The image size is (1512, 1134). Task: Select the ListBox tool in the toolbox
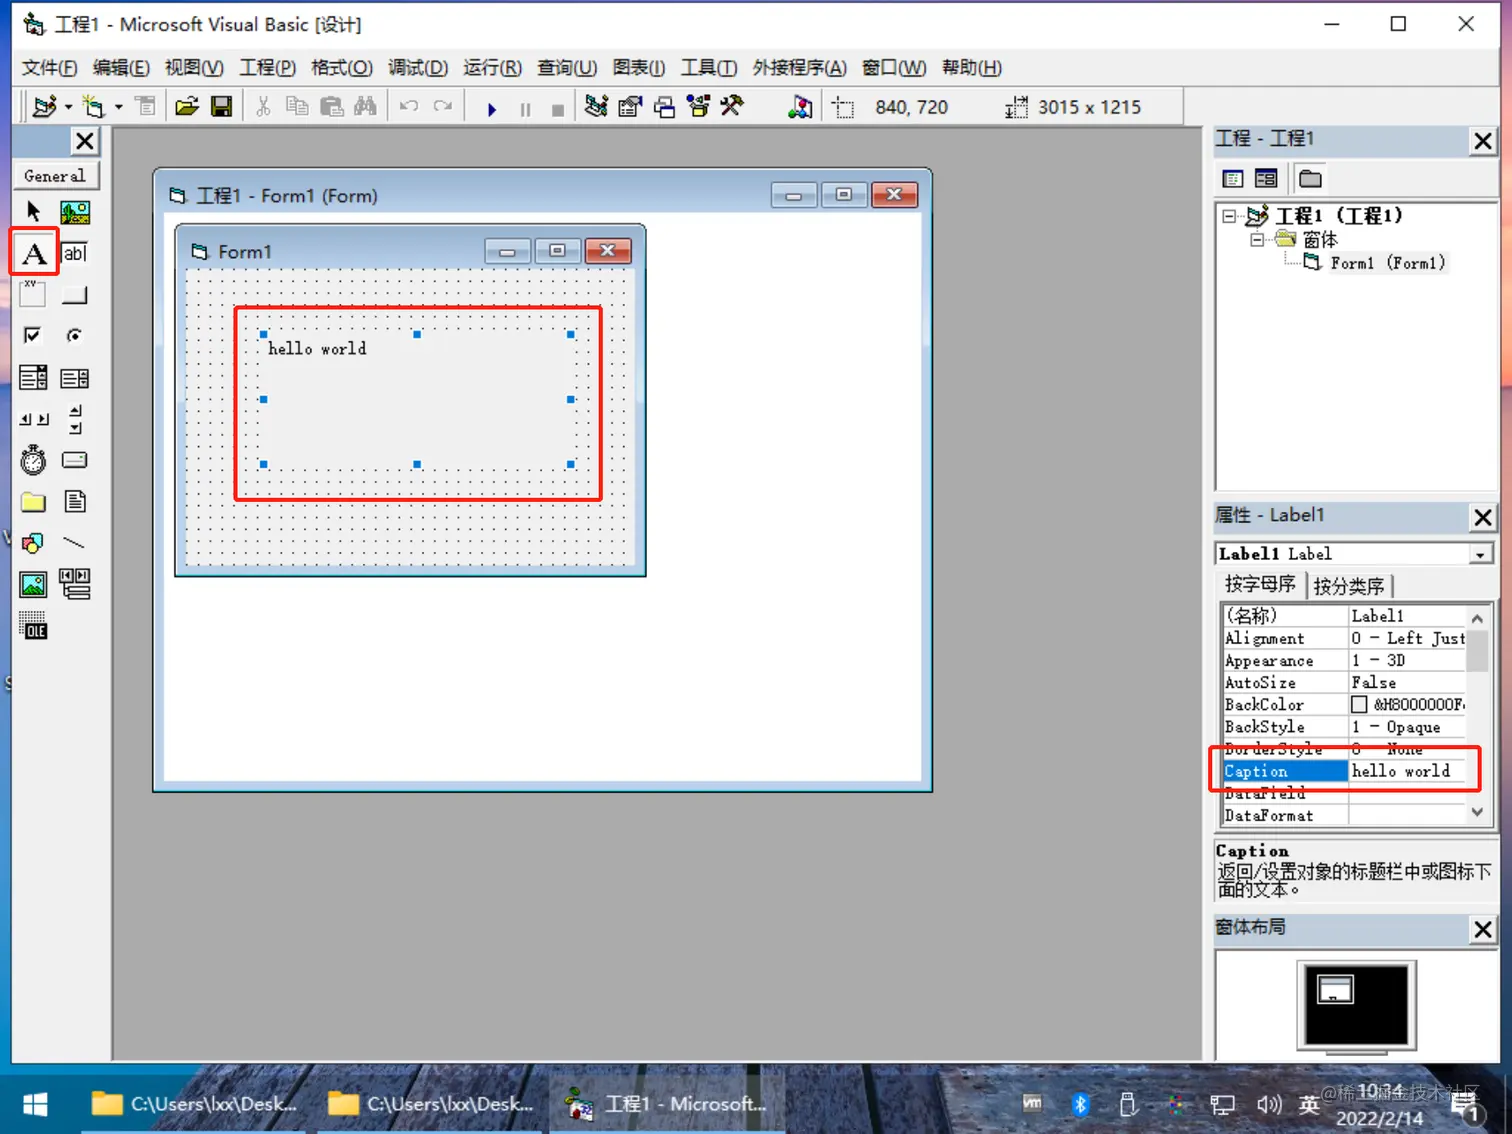point(75,377)
